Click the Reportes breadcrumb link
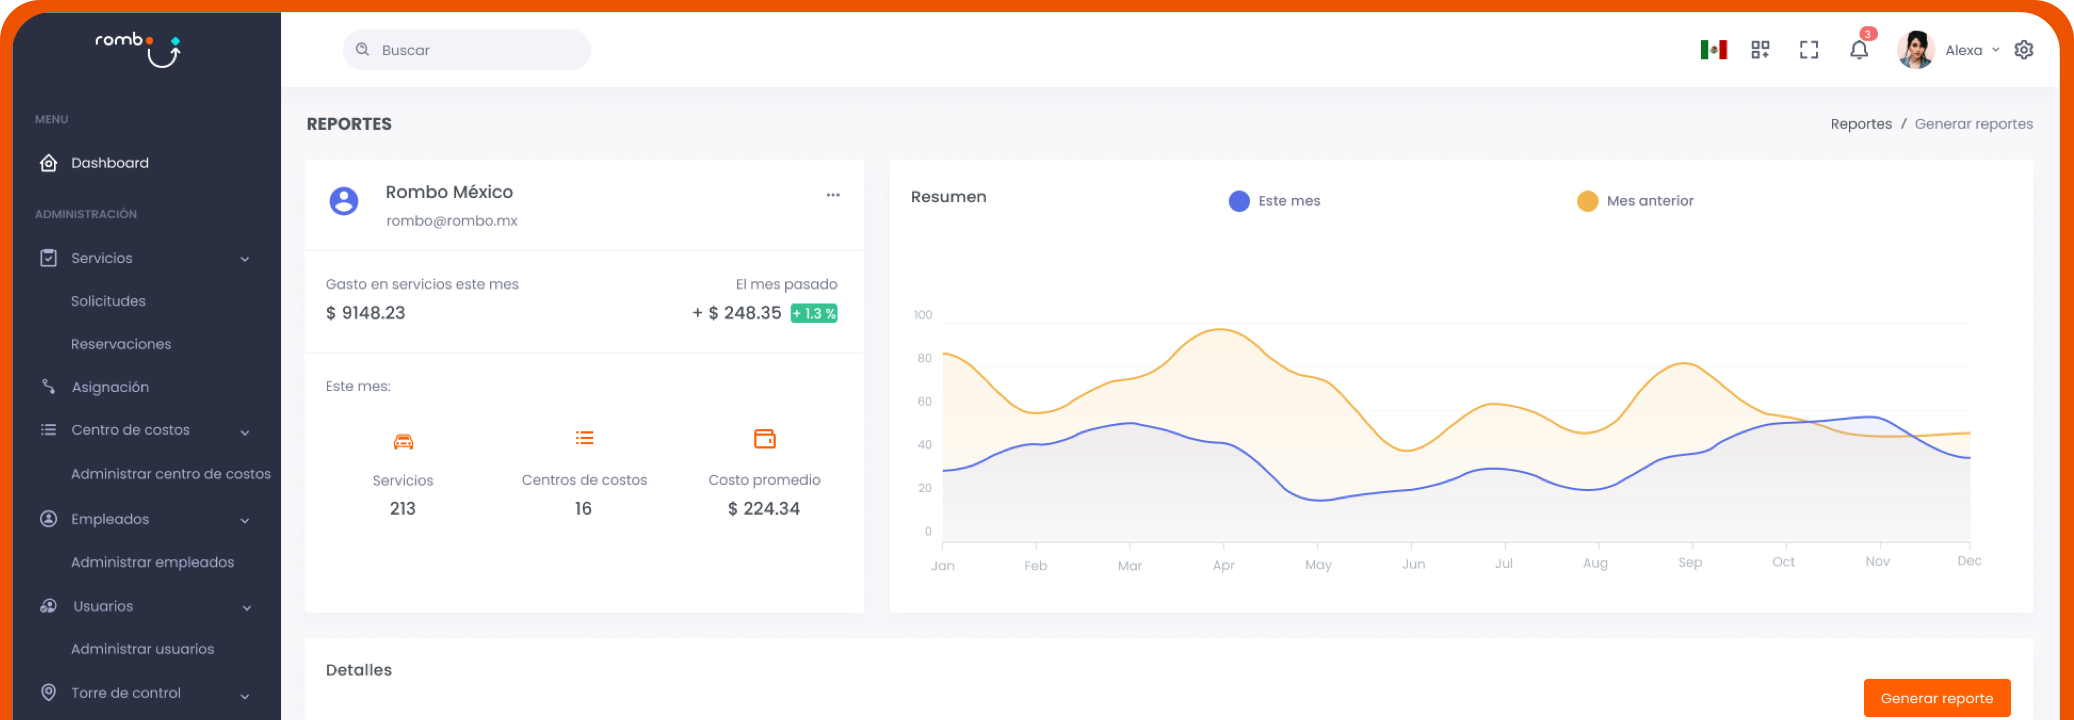The height and width of the screenshot is (720, 2074). (1860, 124)
